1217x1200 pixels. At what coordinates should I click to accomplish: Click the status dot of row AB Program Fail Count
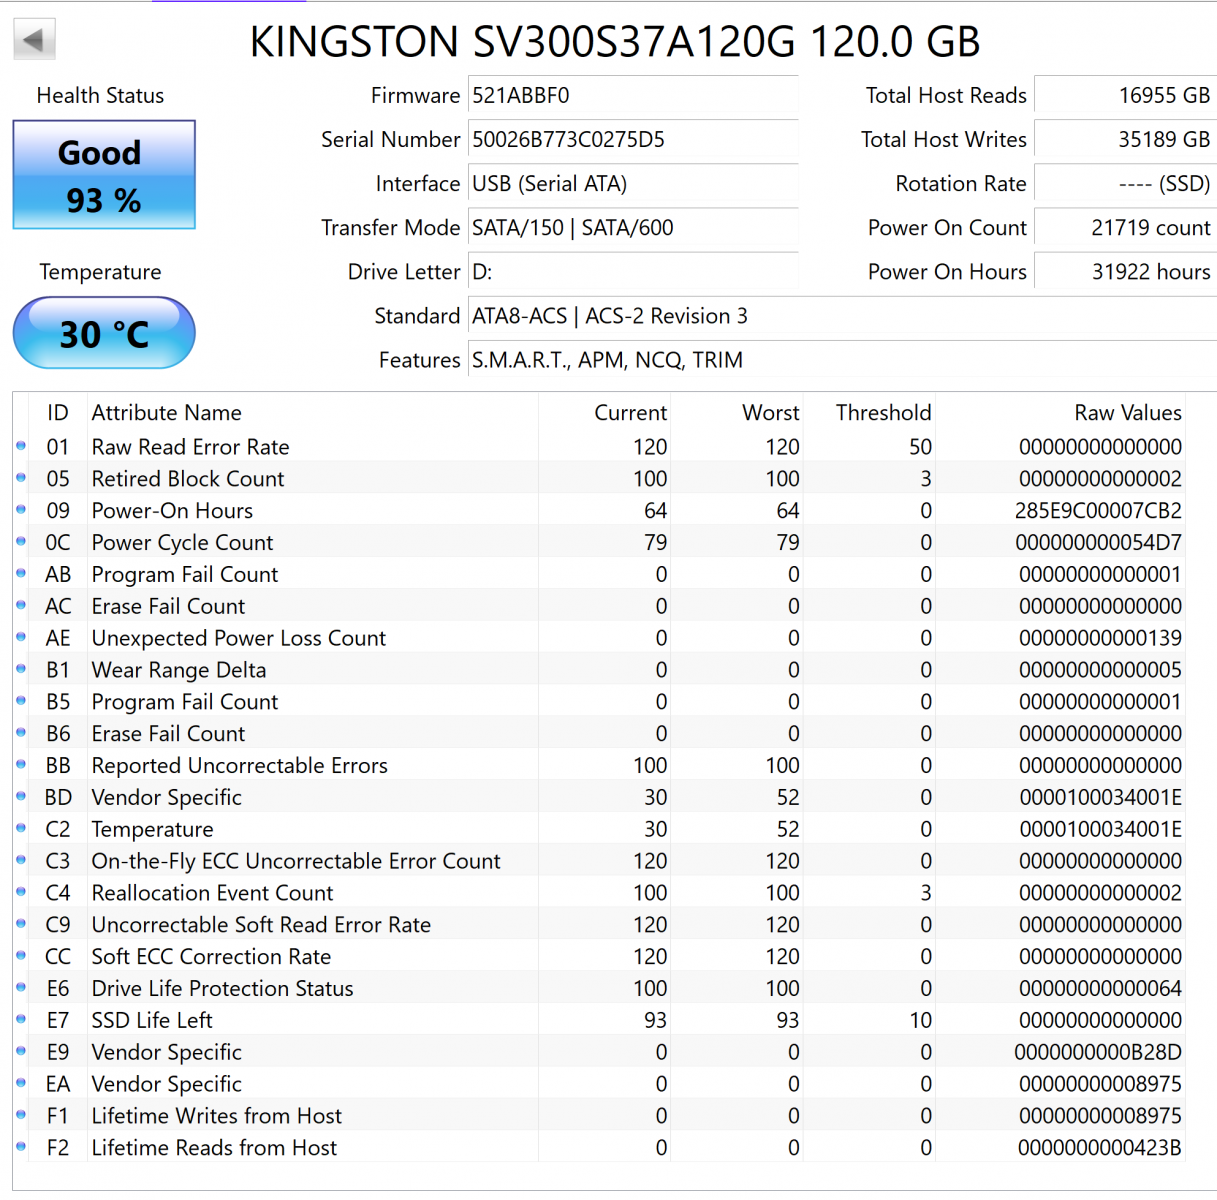(x=21, y=574)
